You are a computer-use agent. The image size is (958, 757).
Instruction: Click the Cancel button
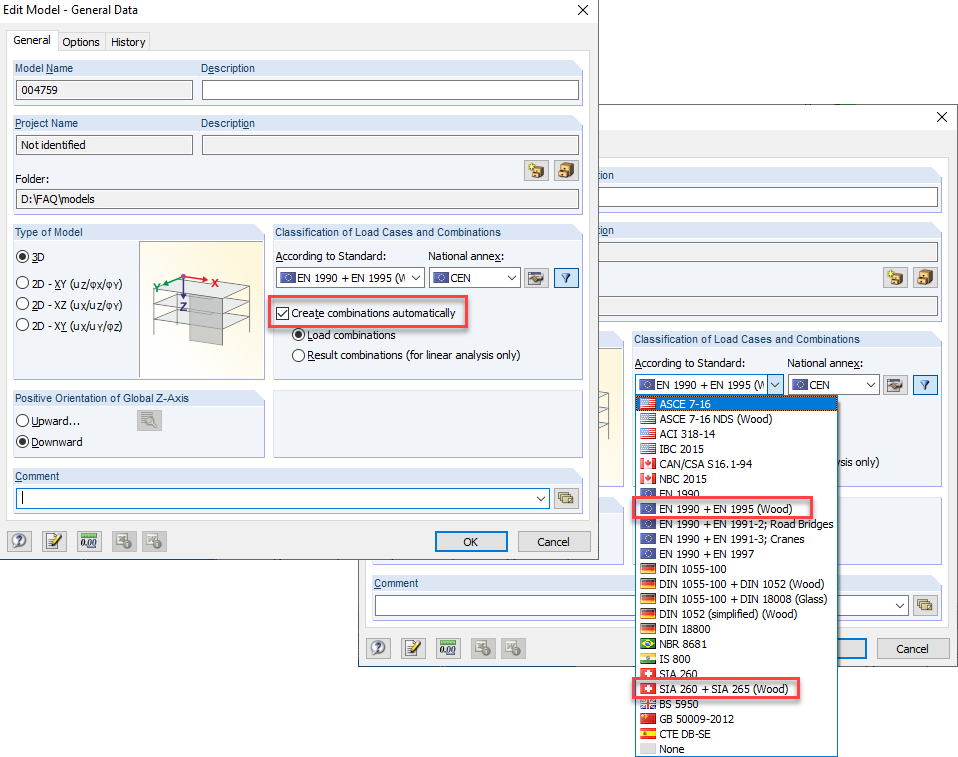(x=554, y=541)
